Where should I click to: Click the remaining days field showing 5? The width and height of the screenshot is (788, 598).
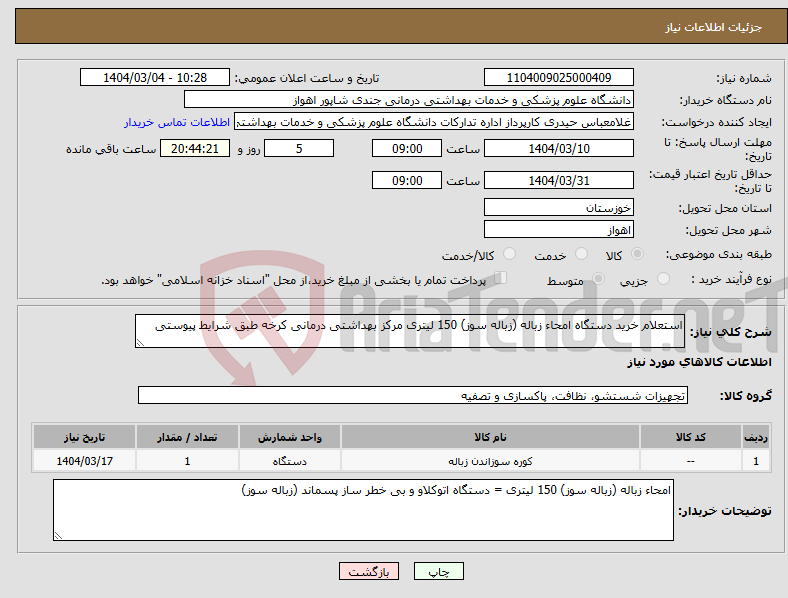click(299, 148)
